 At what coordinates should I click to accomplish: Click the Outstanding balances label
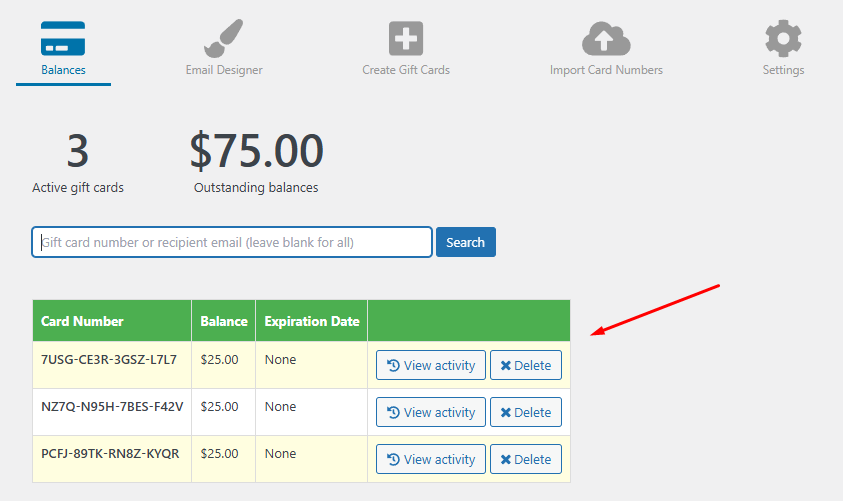click(256, 188)
